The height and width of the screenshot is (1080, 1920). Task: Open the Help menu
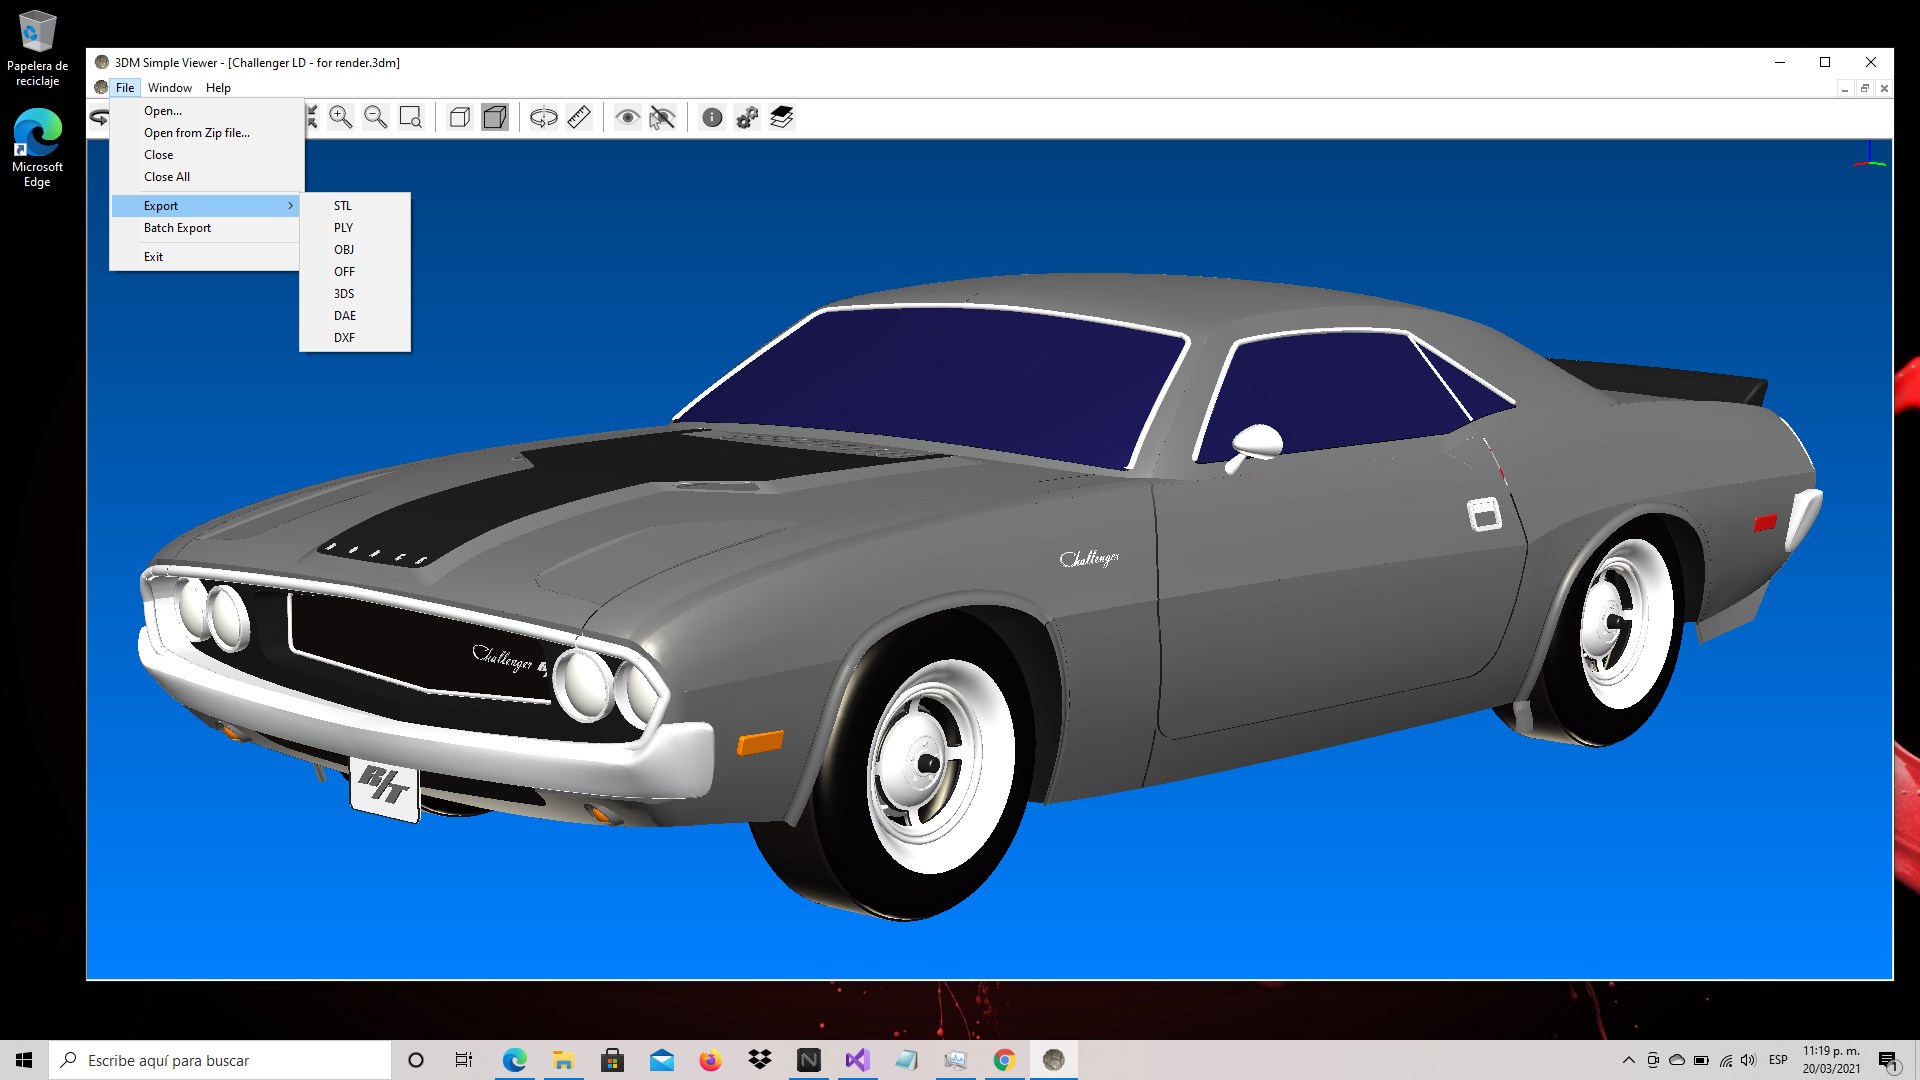click(218, 88)
